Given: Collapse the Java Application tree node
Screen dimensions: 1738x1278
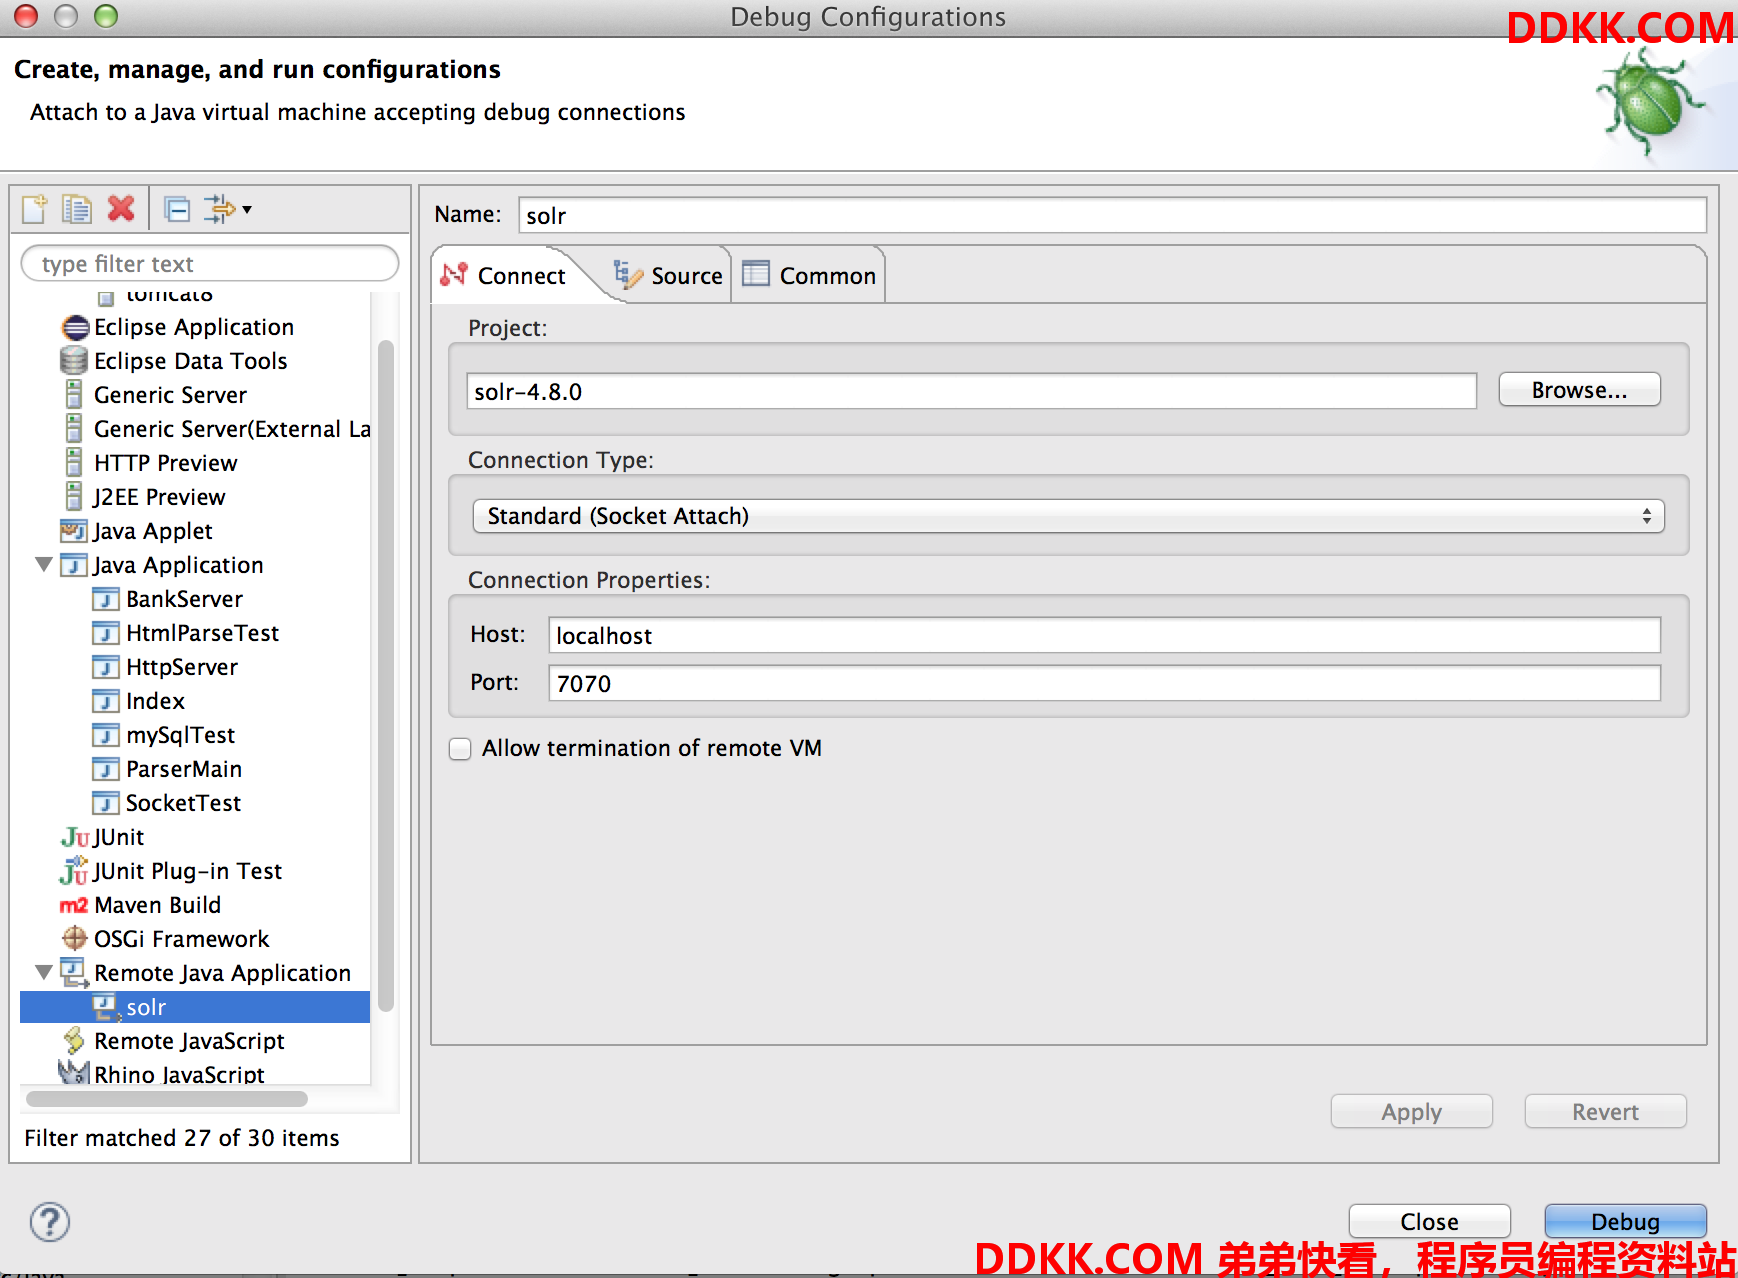Looking at the screenshot, I should (x=44, y=565).
